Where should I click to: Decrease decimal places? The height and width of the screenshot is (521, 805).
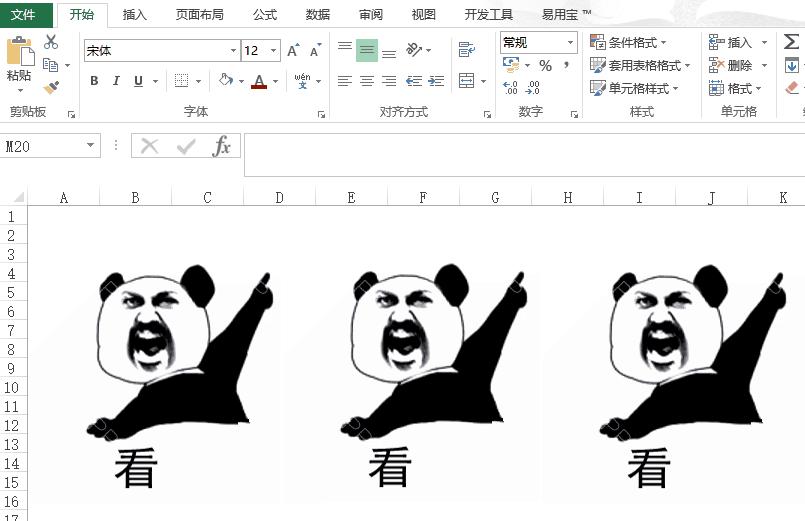coord(532,88)
